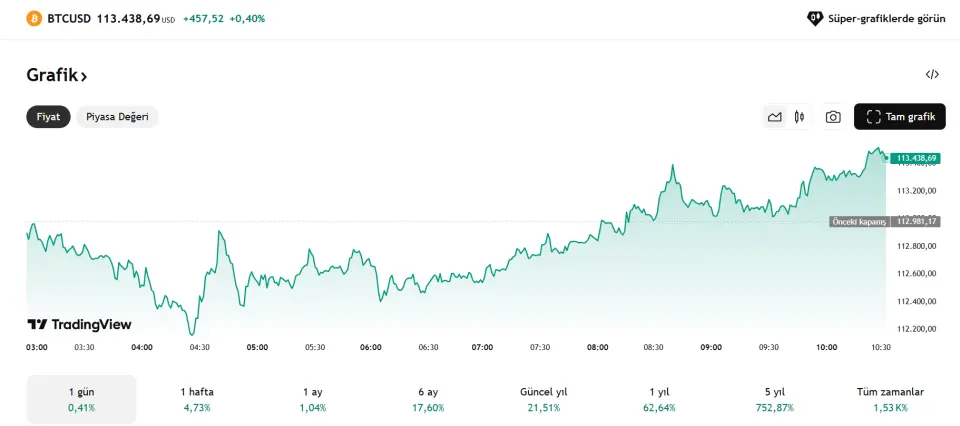Select the Piyasa Değeri toggle
The image size is (960, 426).
[x=117, y=117]
